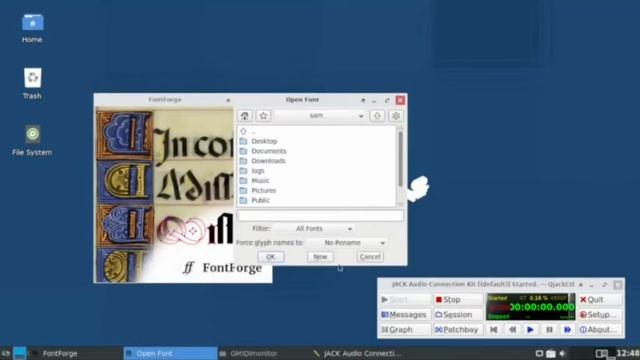Viewport: 640px width, 360px height.
Task: Open QjackCtl Setup
Action: [600, 315]
